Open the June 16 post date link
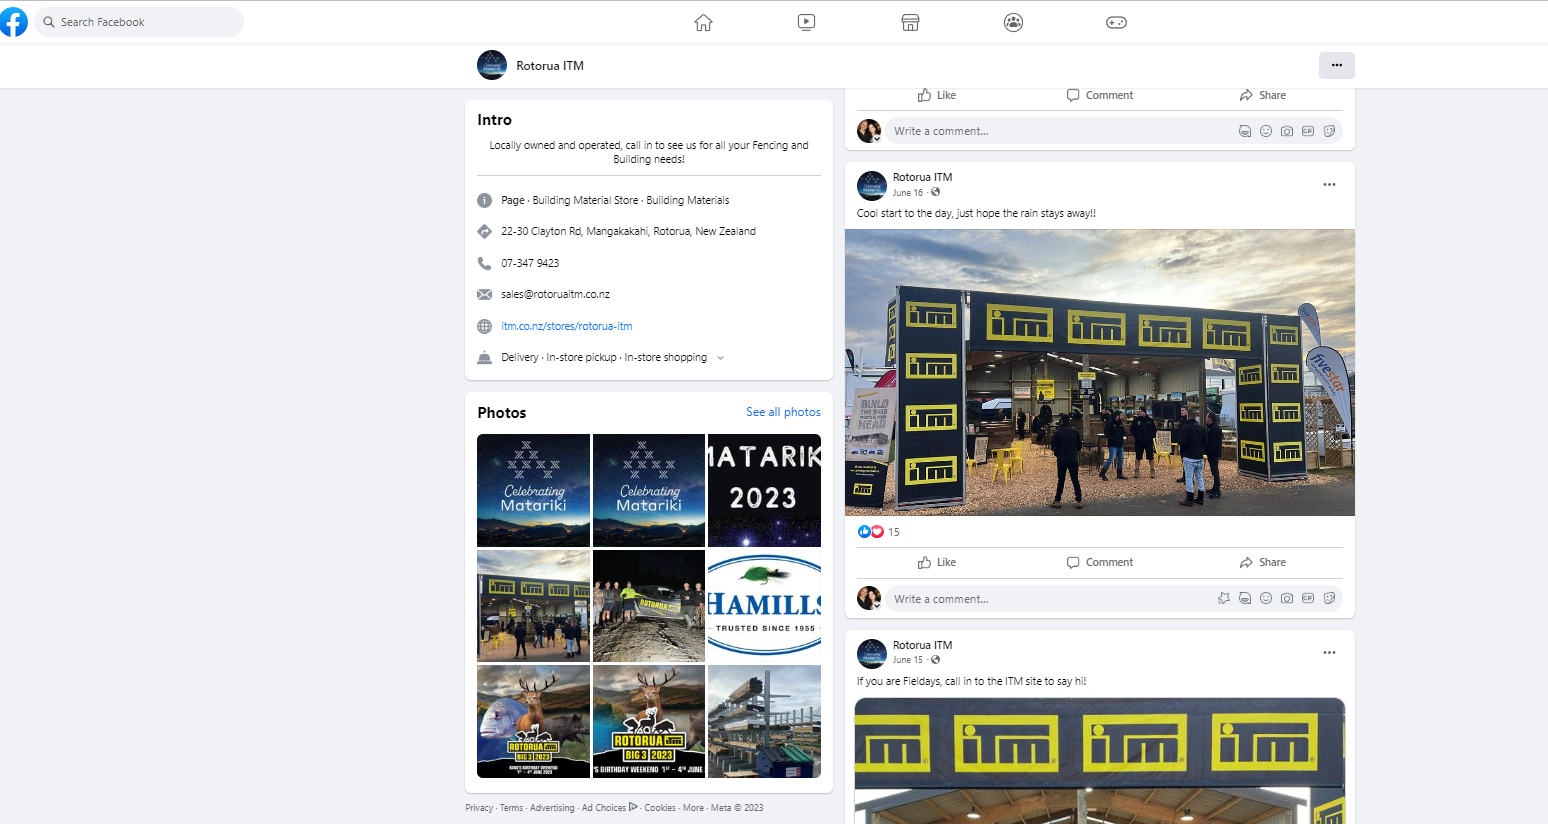The width and height of the screenshot is (1548, 824). [x=908, y=193]
